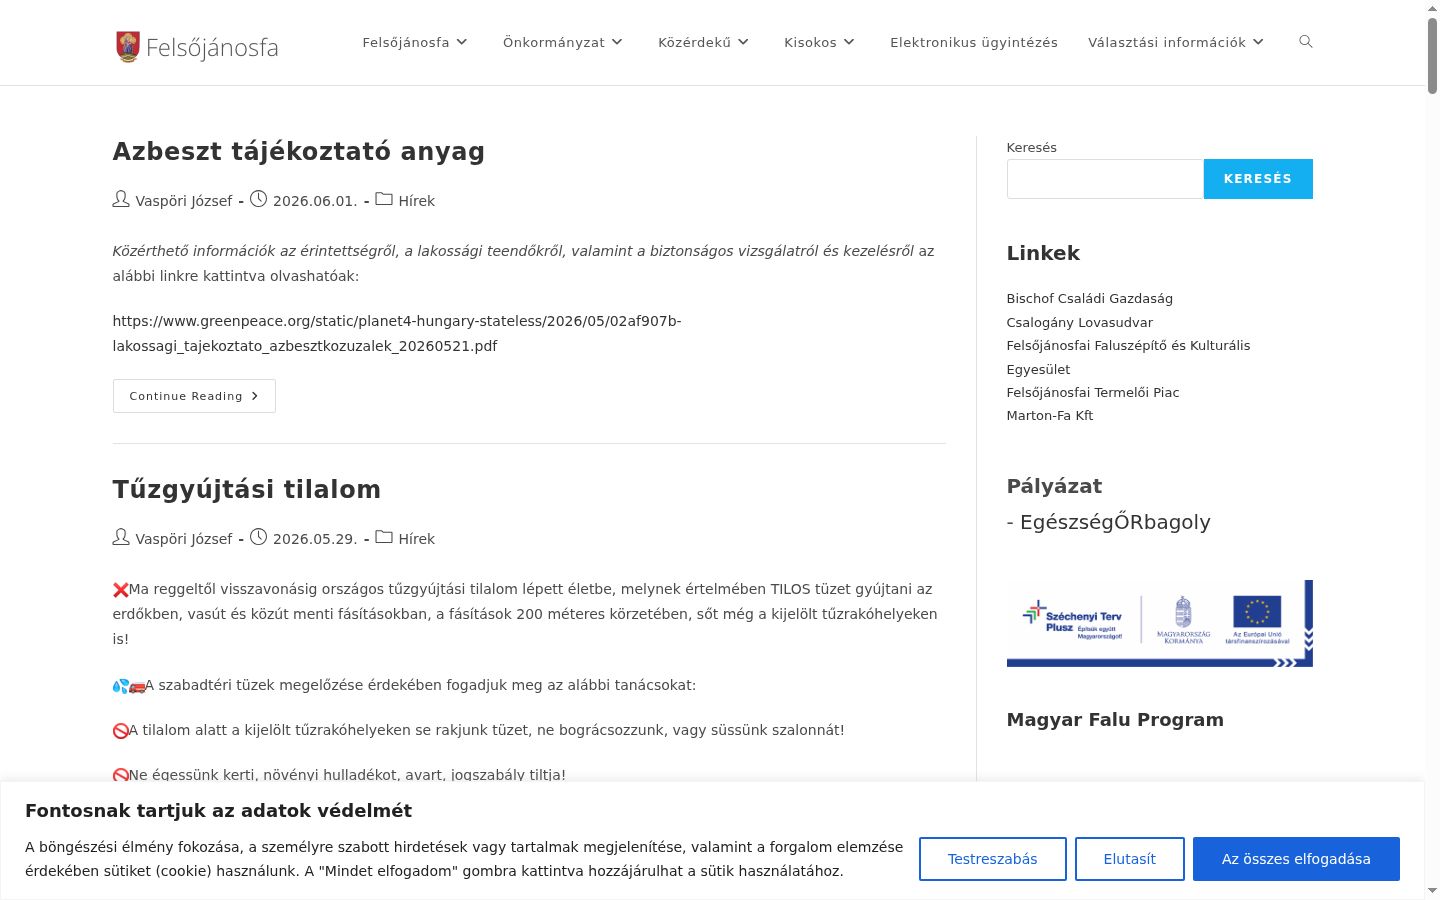Click the scrollbar down arrow
This screenshot has width=1440, height=900.
pyautogui.click(x=1433, y=890)
